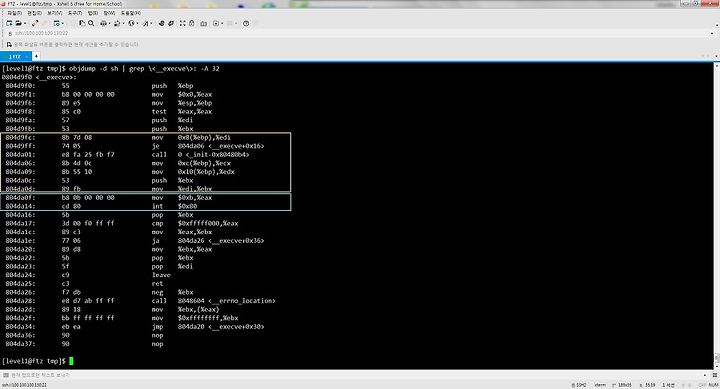Click the '0804d9f0 <__execve>:' header line

click(39, 77)
